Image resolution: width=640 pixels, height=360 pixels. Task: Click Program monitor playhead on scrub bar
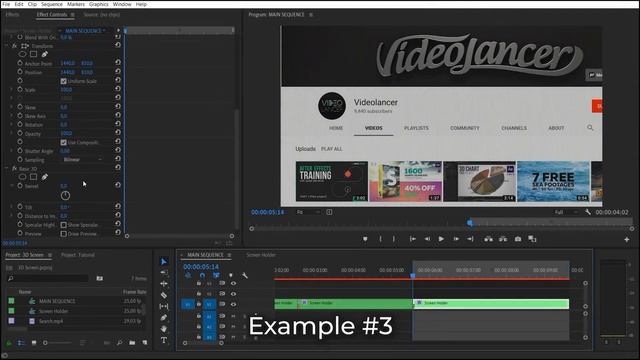470,222
